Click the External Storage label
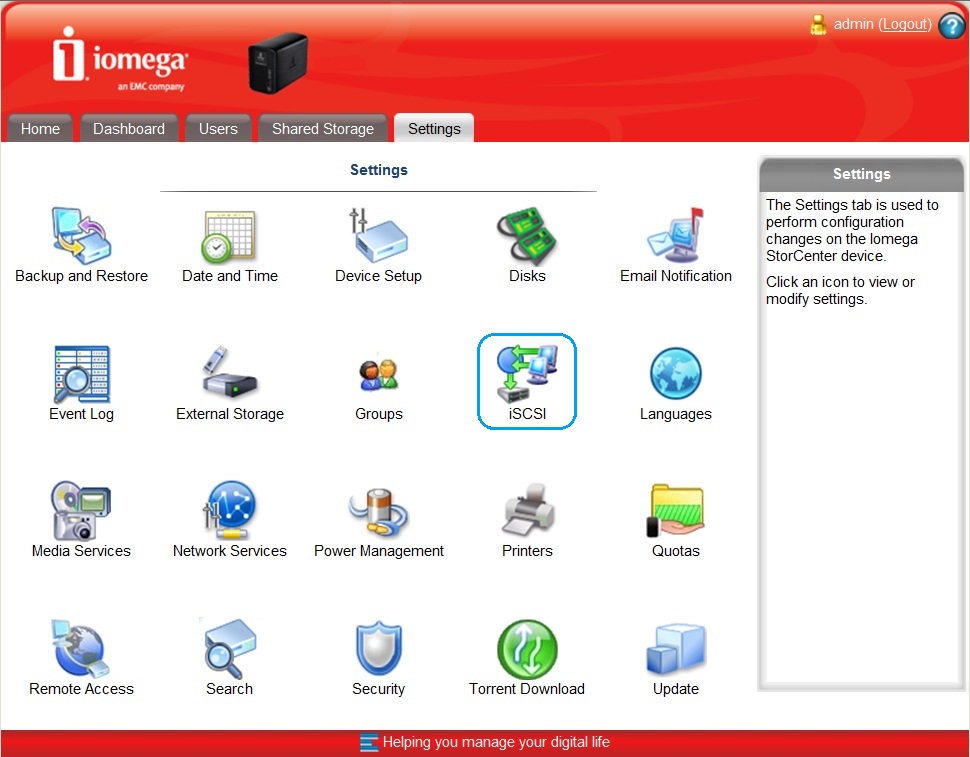This screenshot has width=970, height=757. click(x=230, y=414)
